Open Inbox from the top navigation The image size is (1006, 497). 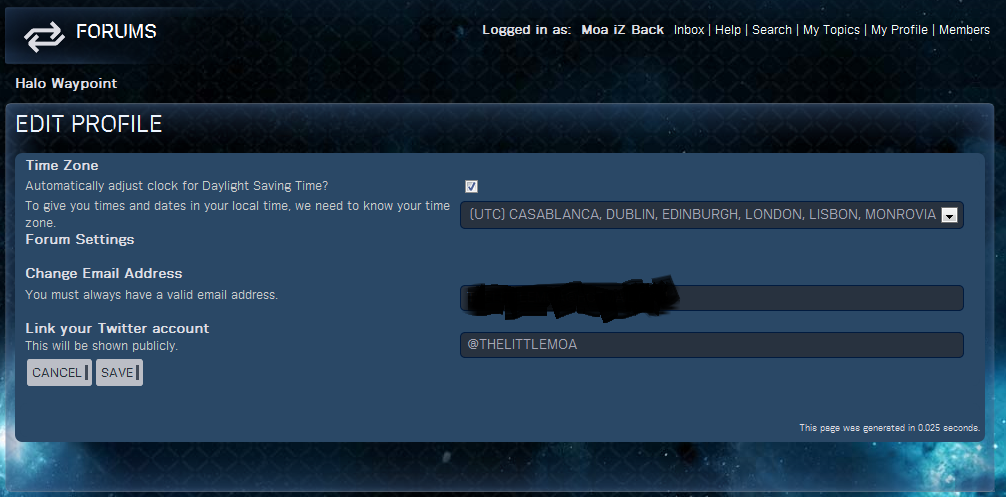point(689,29)
